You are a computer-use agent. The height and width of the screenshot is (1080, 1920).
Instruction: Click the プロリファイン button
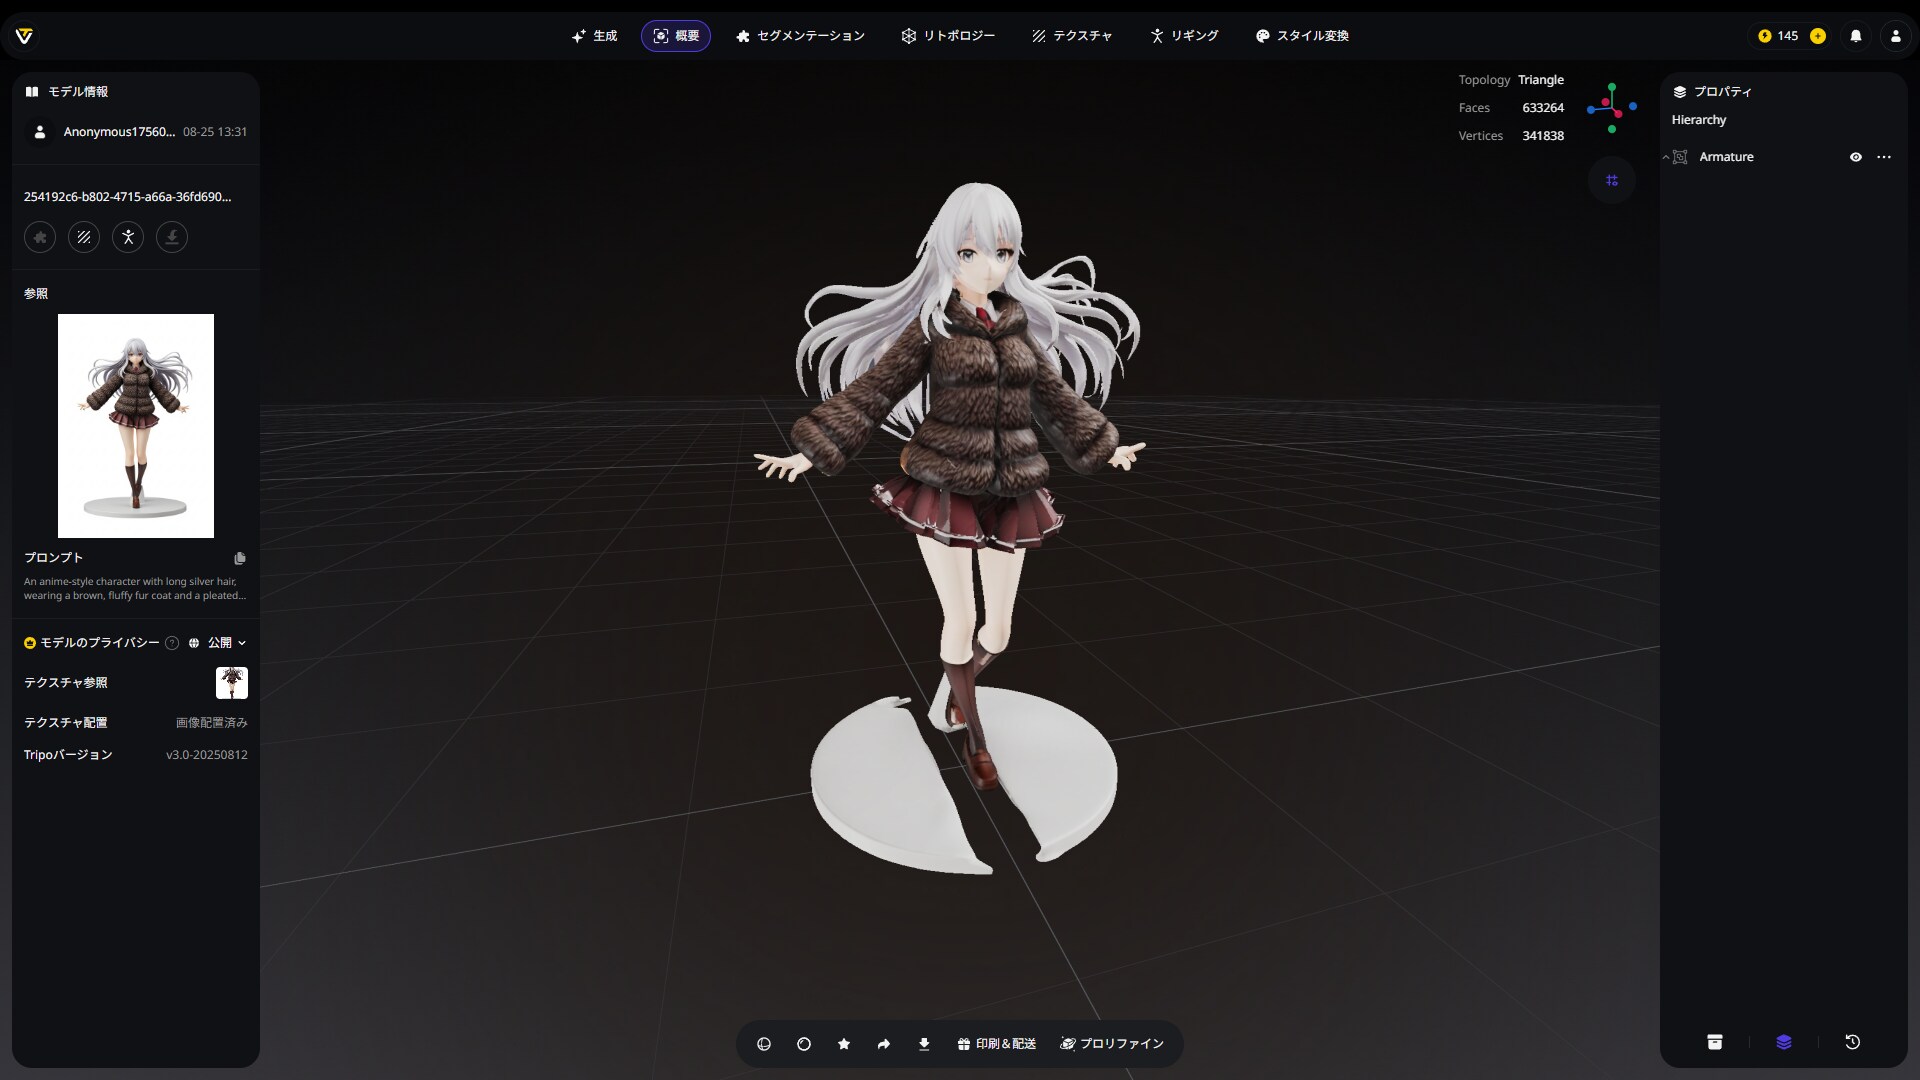point(1112,1044)
